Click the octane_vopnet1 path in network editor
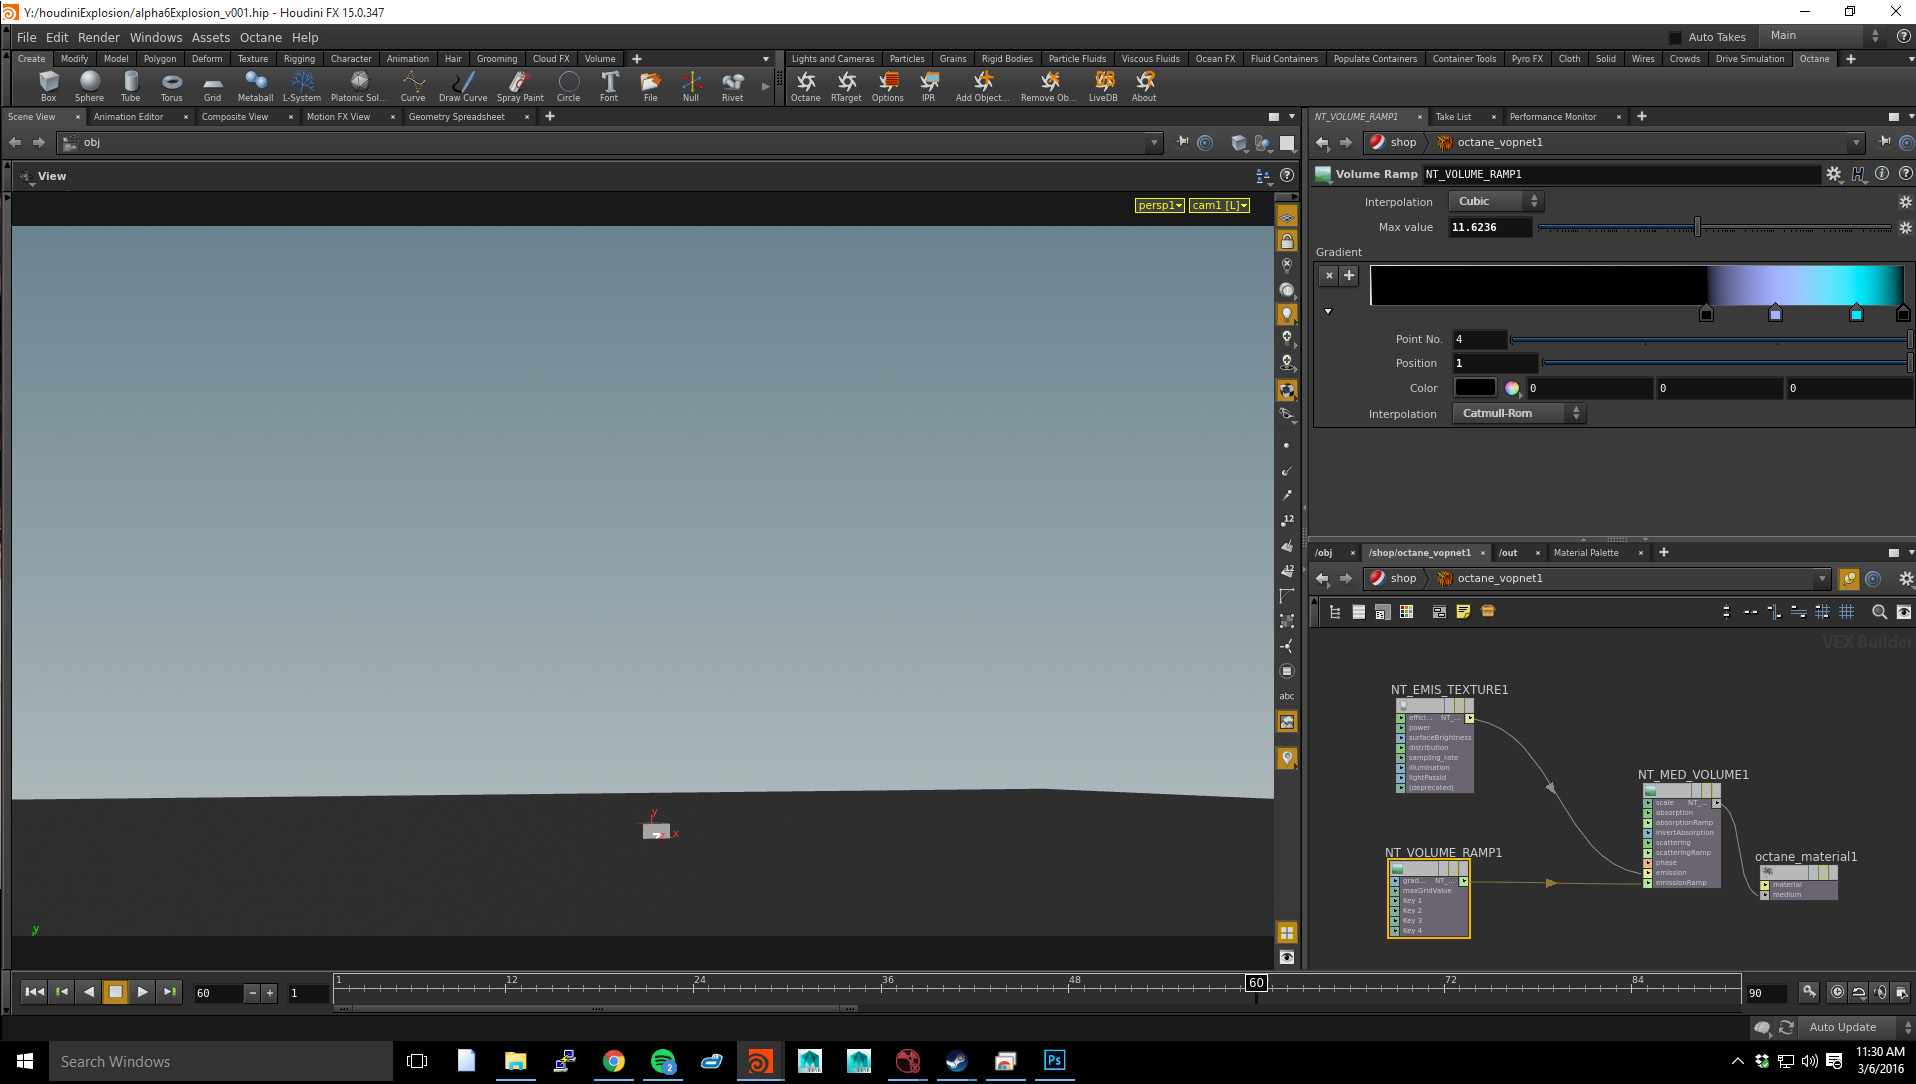Screen dimensions: 1916x1084 tap(1490, 579)
